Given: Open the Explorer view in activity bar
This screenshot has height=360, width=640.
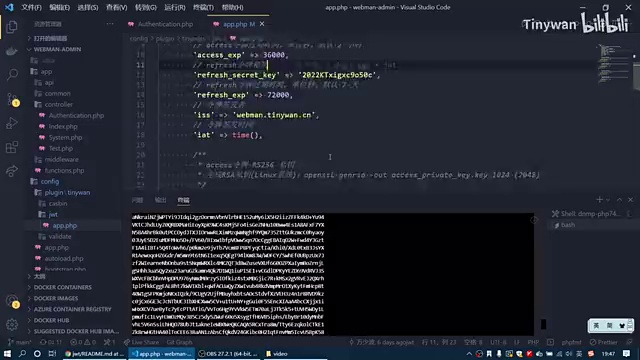Looking at the screenshot, I should (12, 27).
